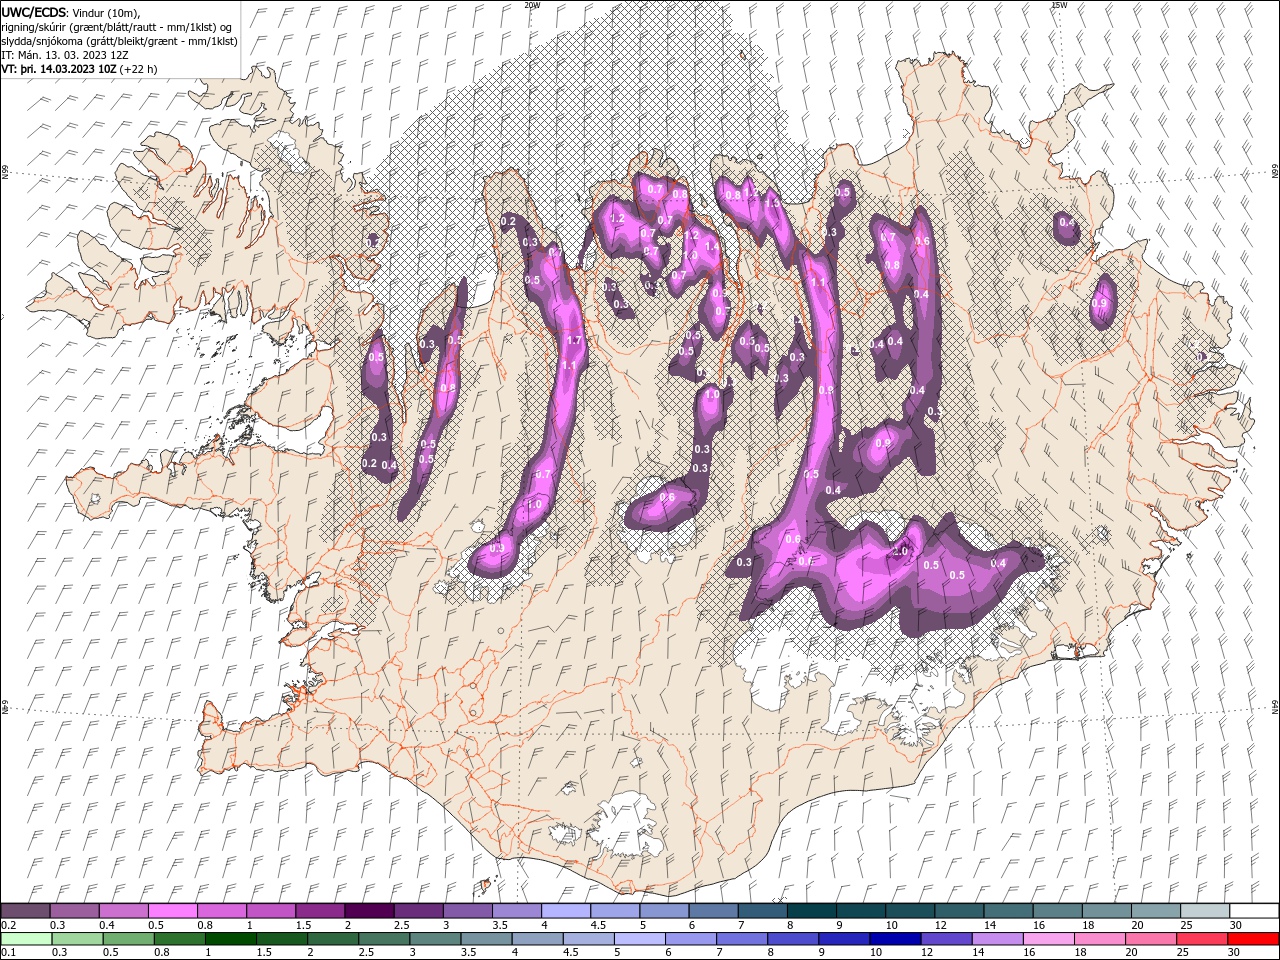
Task: Click the 15W longitude label
Action: 1059,5
